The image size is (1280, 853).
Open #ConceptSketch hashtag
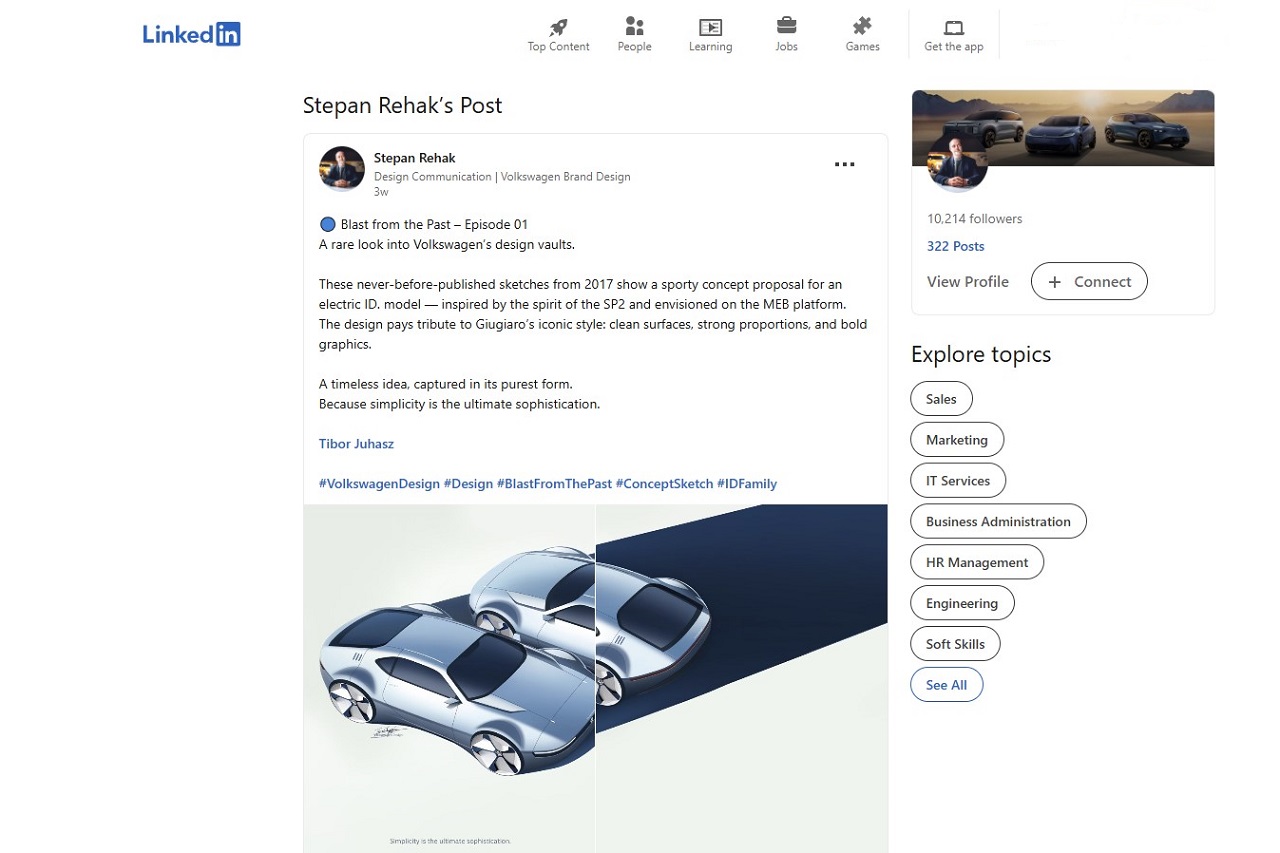coord(664,484)
